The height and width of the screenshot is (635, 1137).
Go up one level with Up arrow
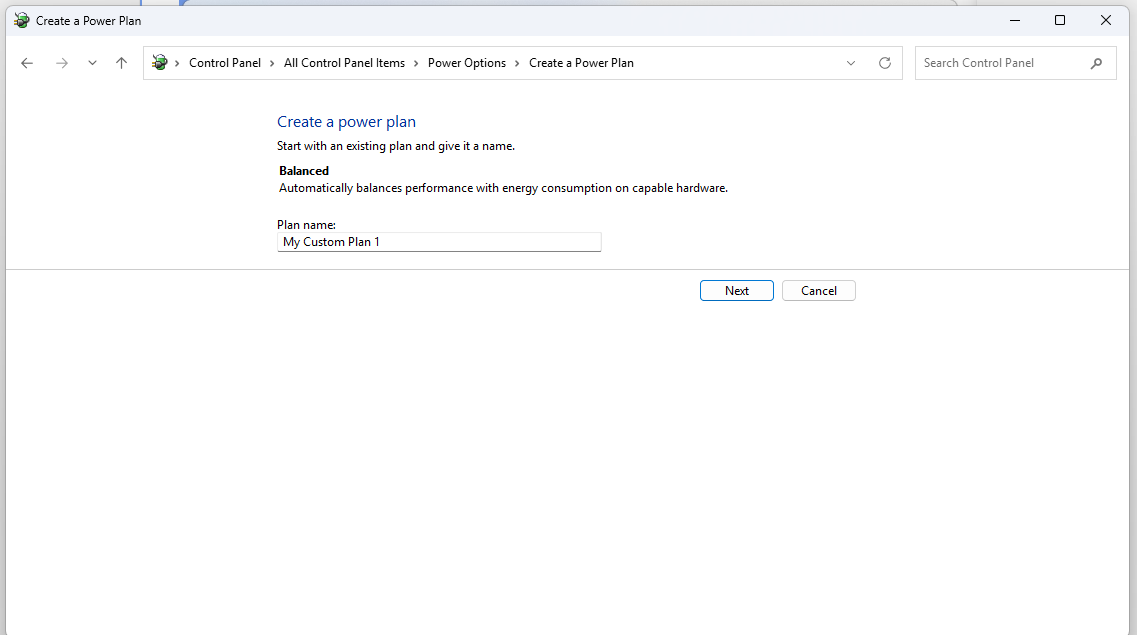(121, 63)
